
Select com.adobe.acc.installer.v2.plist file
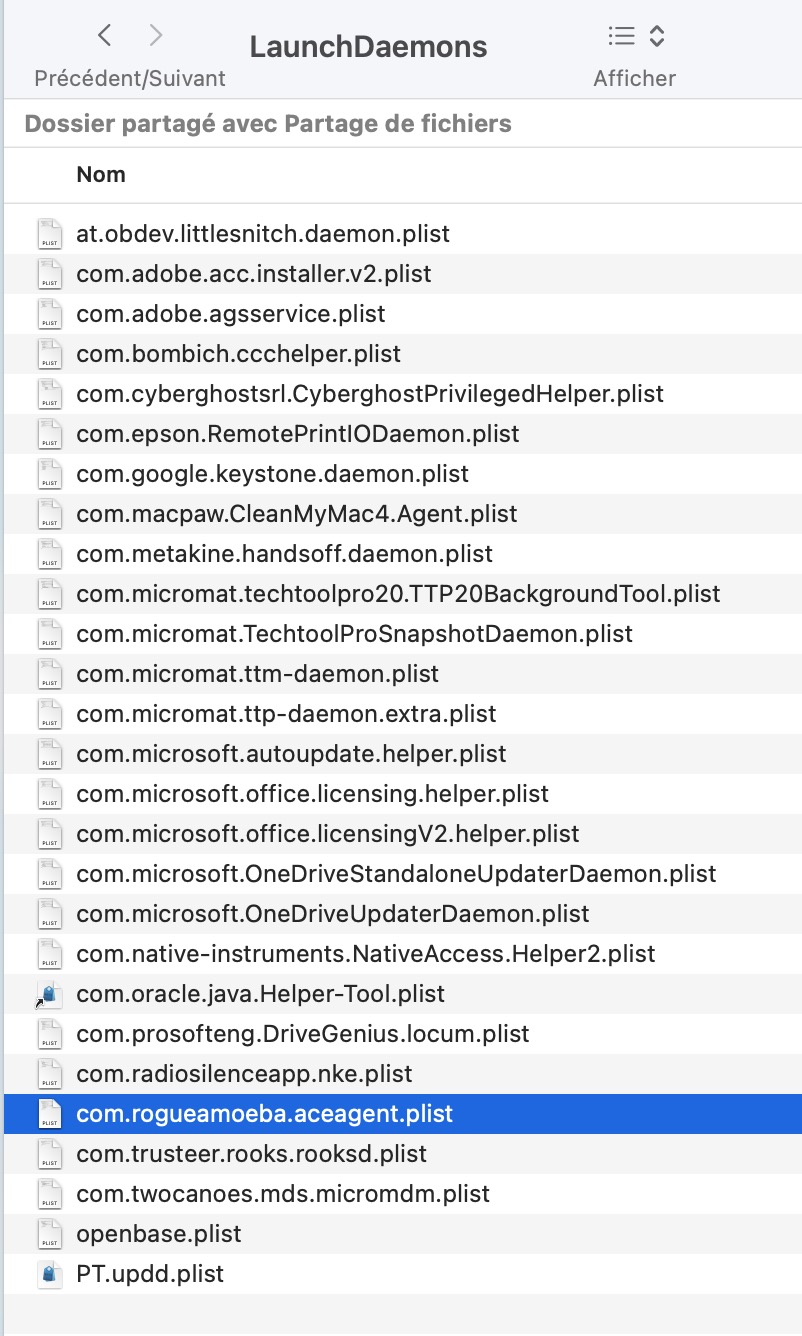tap(254, 274)
